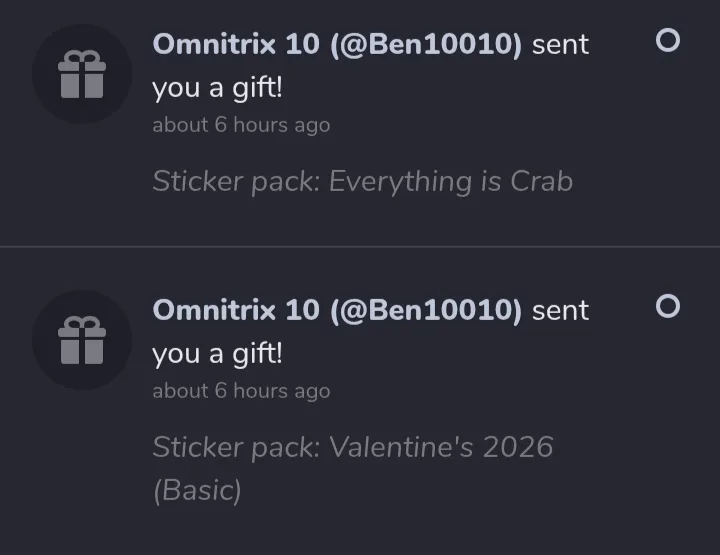Click the word "Crab" in the sticker pack name

[x=541, y=181]
